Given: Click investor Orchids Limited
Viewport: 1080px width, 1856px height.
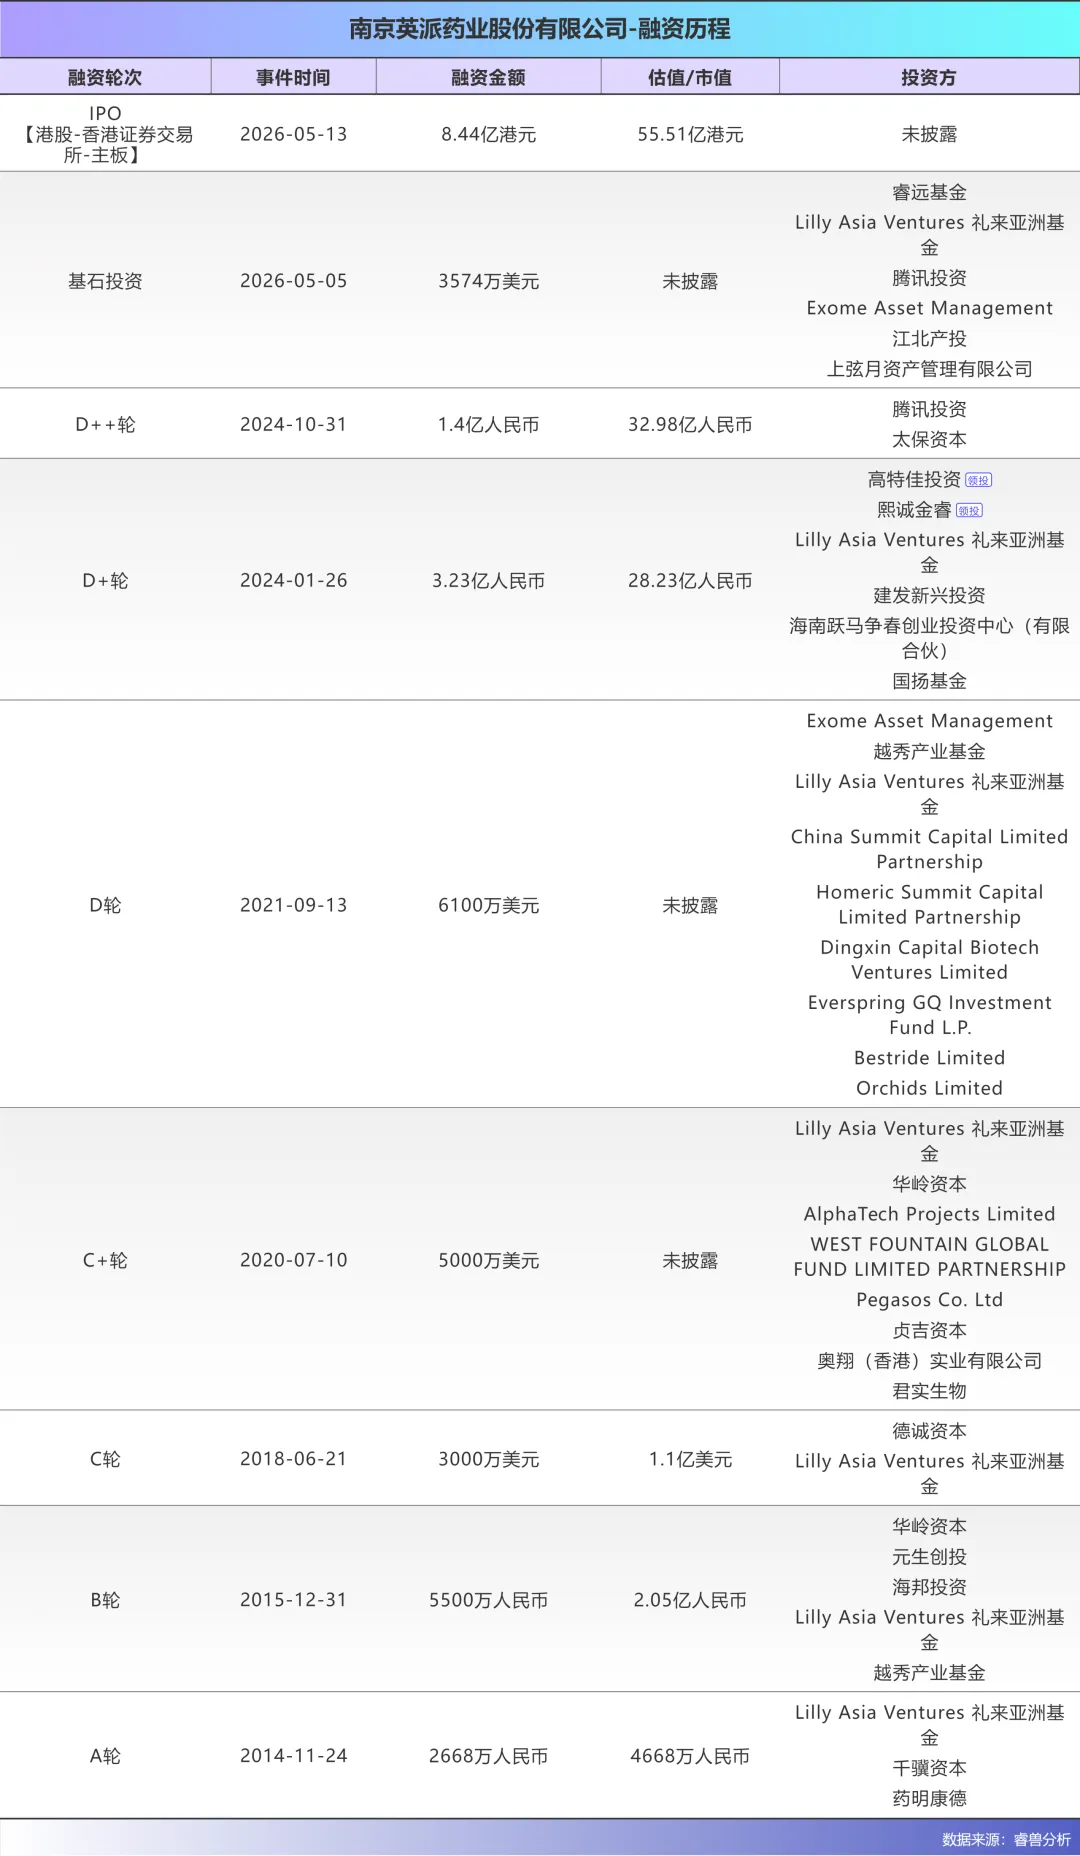Looking at the screenshot, I should click(x=929, y=1088).
